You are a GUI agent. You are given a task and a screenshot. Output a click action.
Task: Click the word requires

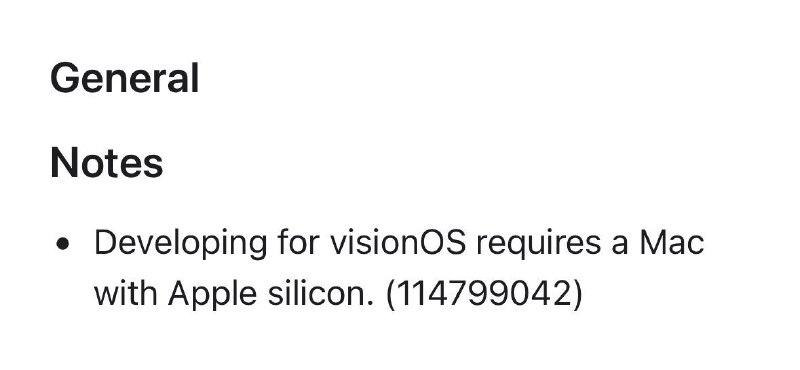point(539,245)
